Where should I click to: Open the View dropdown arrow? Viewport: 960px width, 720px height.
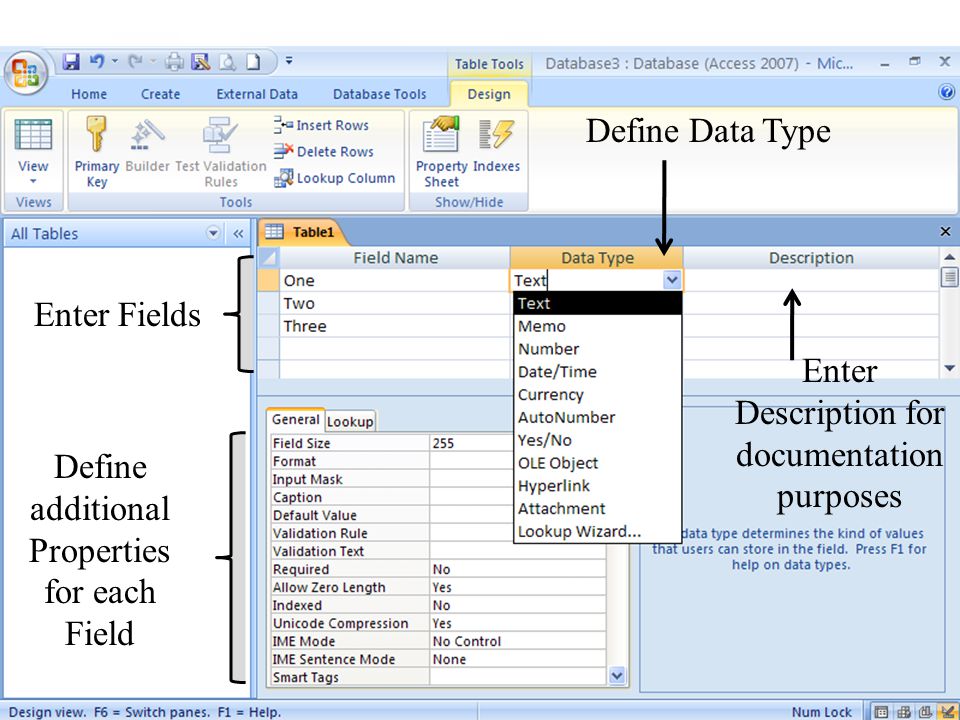pos(33,181)
